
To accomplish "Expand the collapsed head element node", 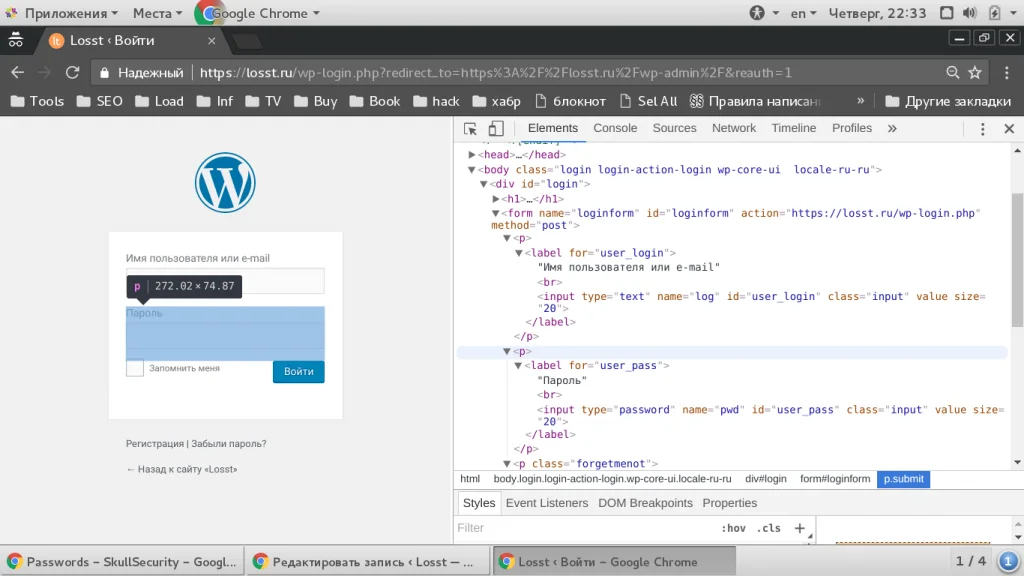I will (x=471, y=155).
